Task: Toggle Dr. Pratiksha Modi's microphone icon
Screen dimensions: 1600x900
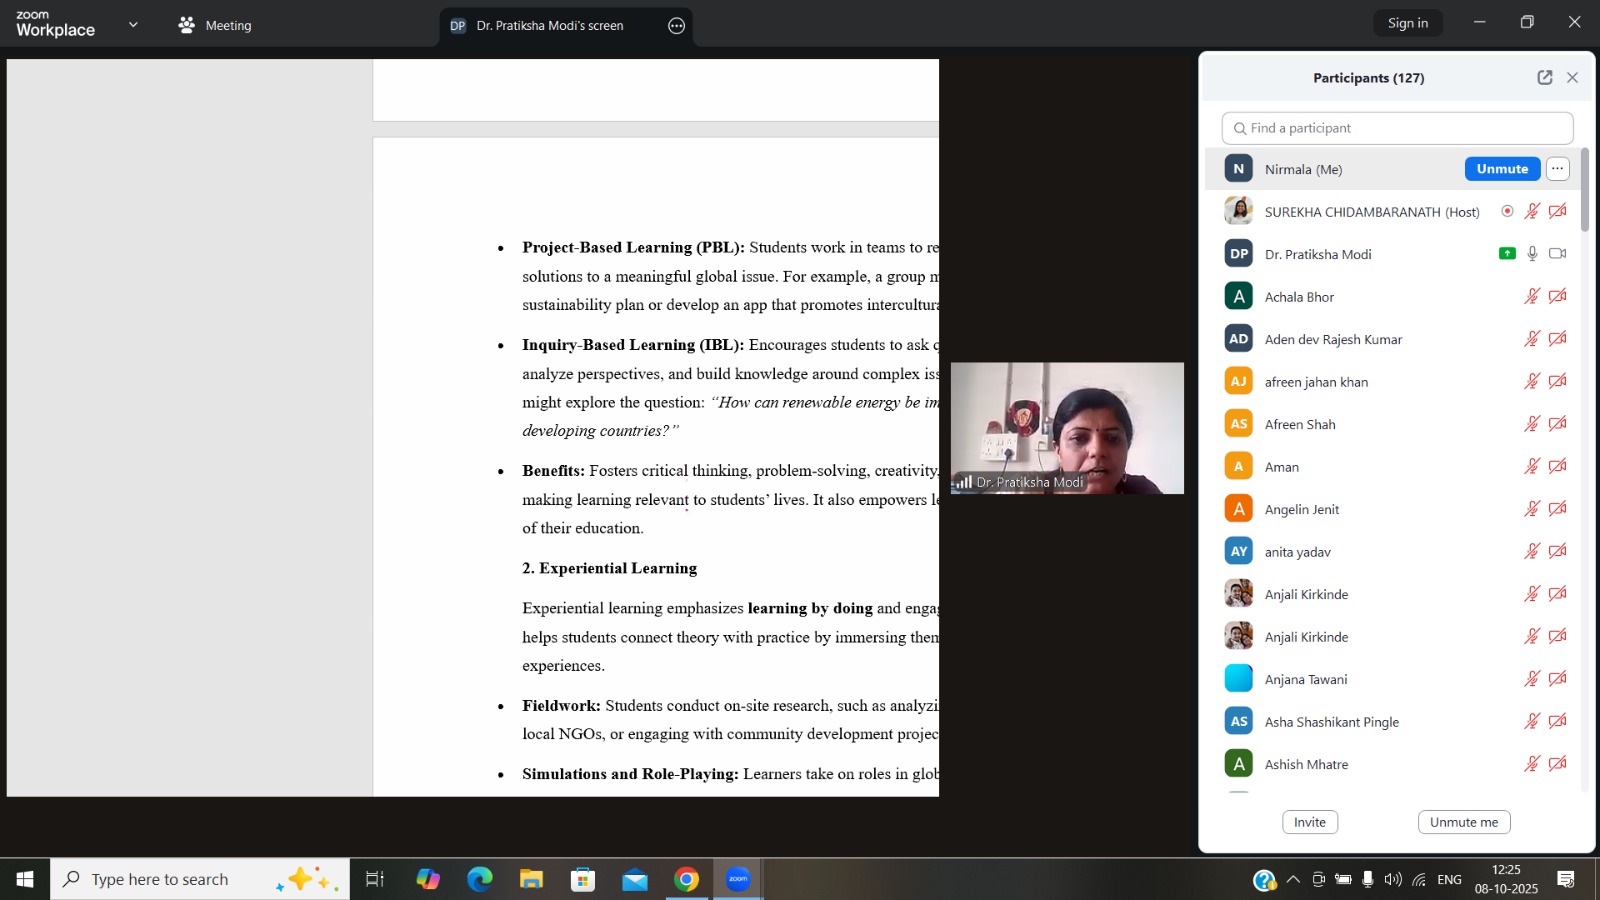Action: [1532, 254]
